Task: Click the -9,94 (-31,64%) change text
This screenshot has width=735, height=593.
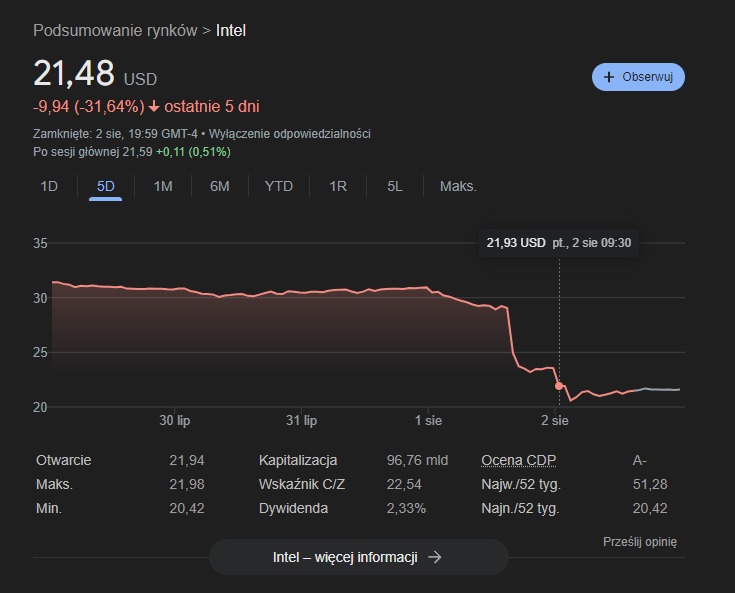Action: pos(89,106)
